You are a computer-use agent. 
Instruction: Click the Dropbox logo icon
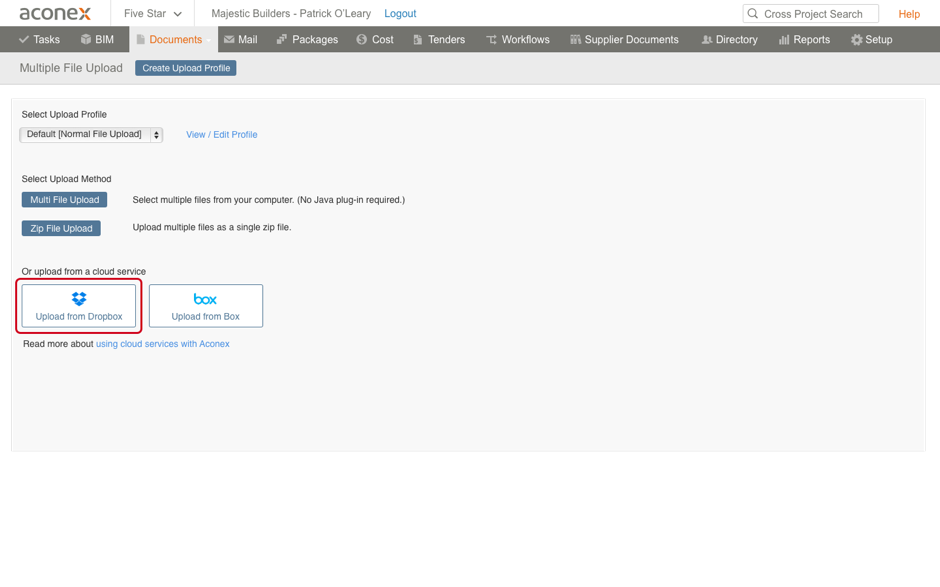pyautogui.click(x=79, y=299)
